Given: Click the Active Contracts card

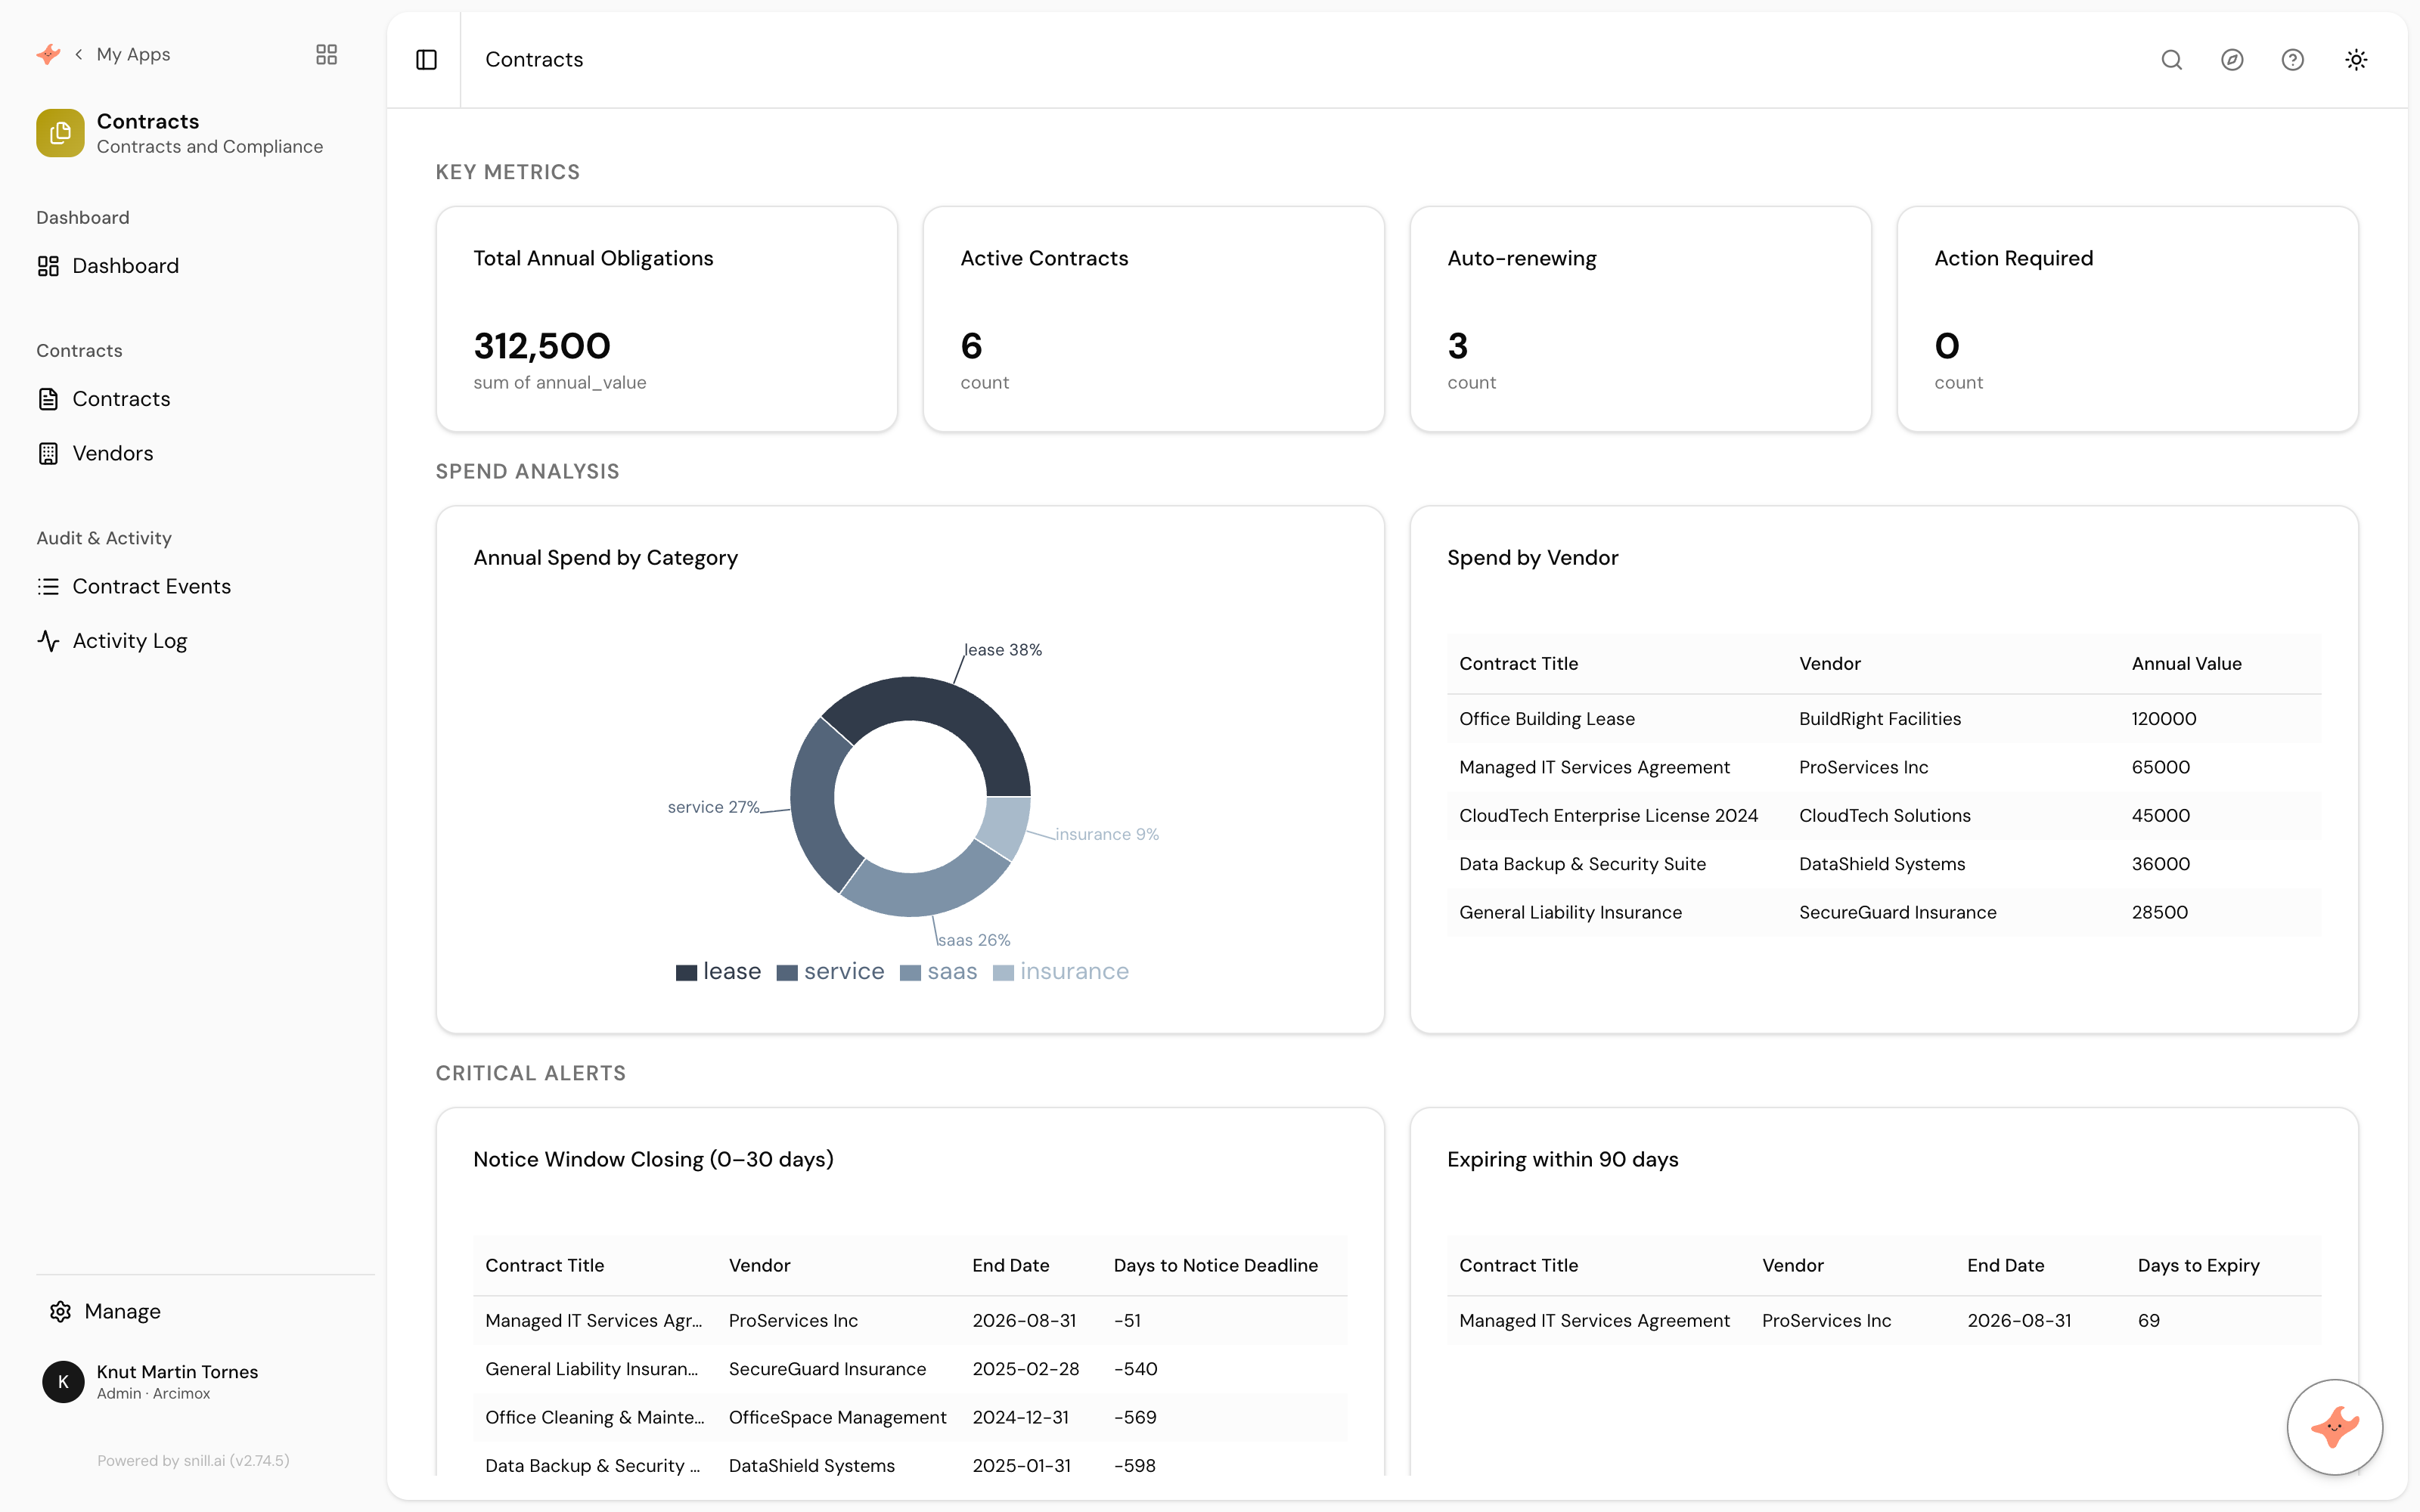Looking at the screenshot, I should click(1153, 319).
